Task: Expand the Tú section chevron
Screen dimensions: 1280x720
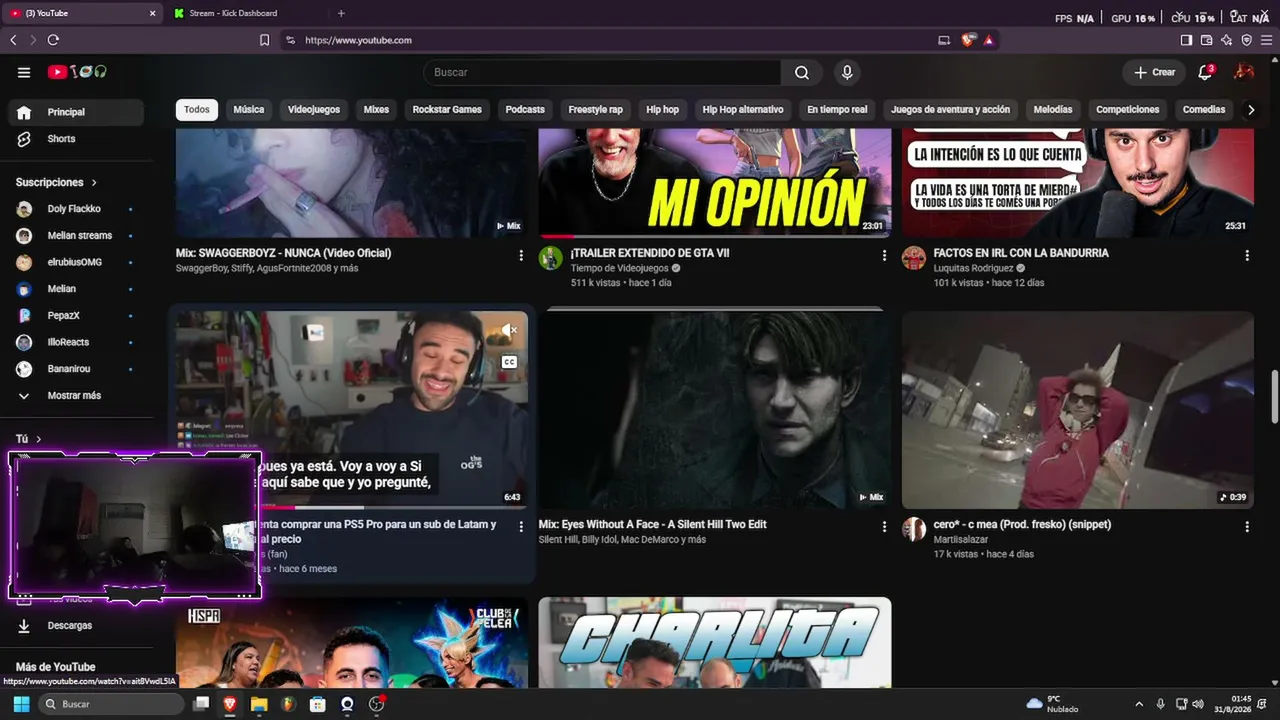Action: pos(38,439)
